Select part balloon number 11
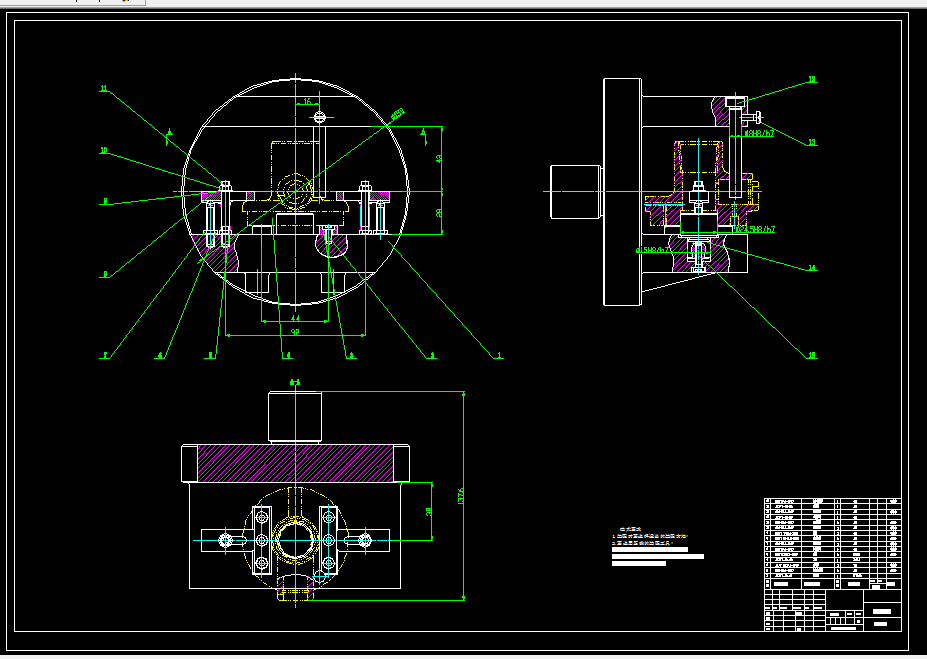Viewport: 927px width, 659px height. [x=104, y=89]
